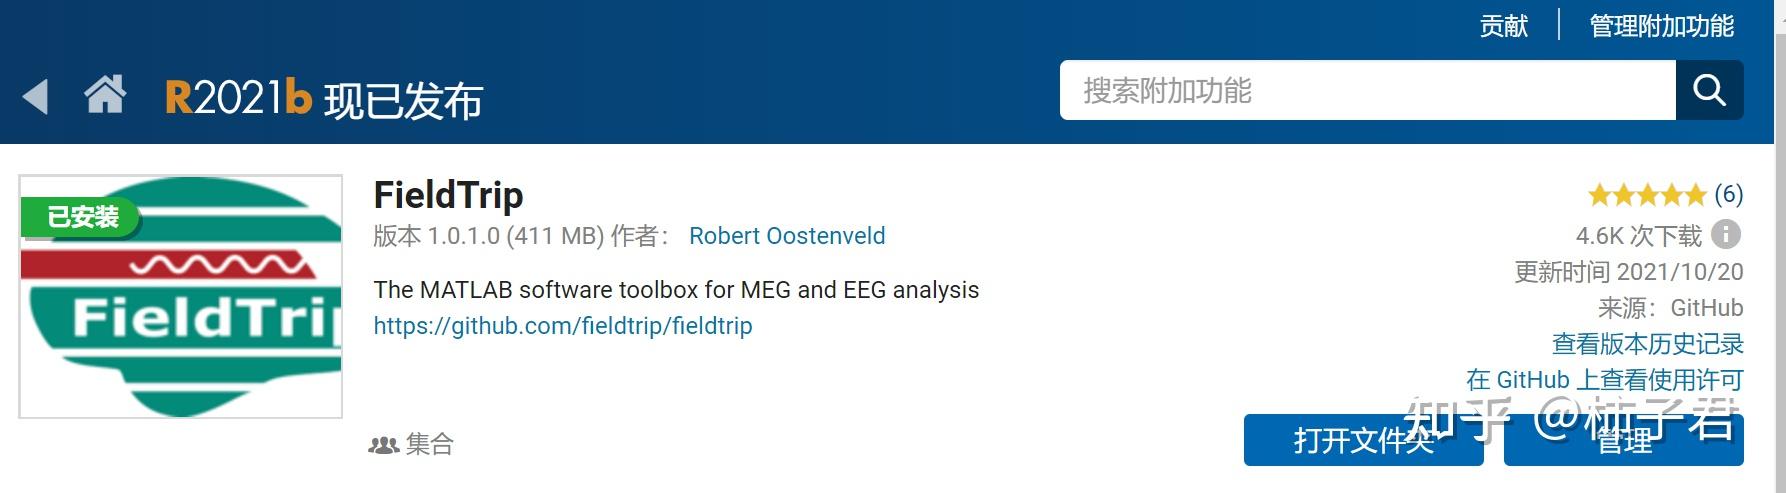View 查看版本历史记录 link
The image size is (1786, 493).
click(x=1647, y=344)
